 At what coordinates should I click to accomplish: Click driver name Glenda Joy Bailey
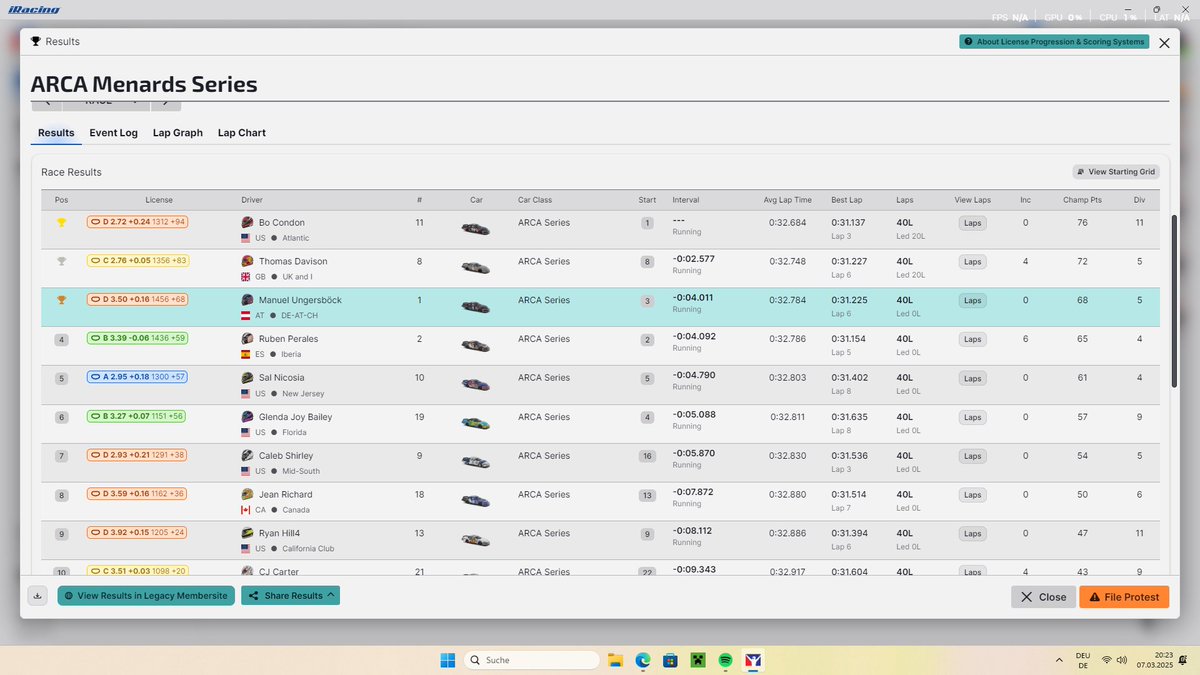(x=296, y=417)
